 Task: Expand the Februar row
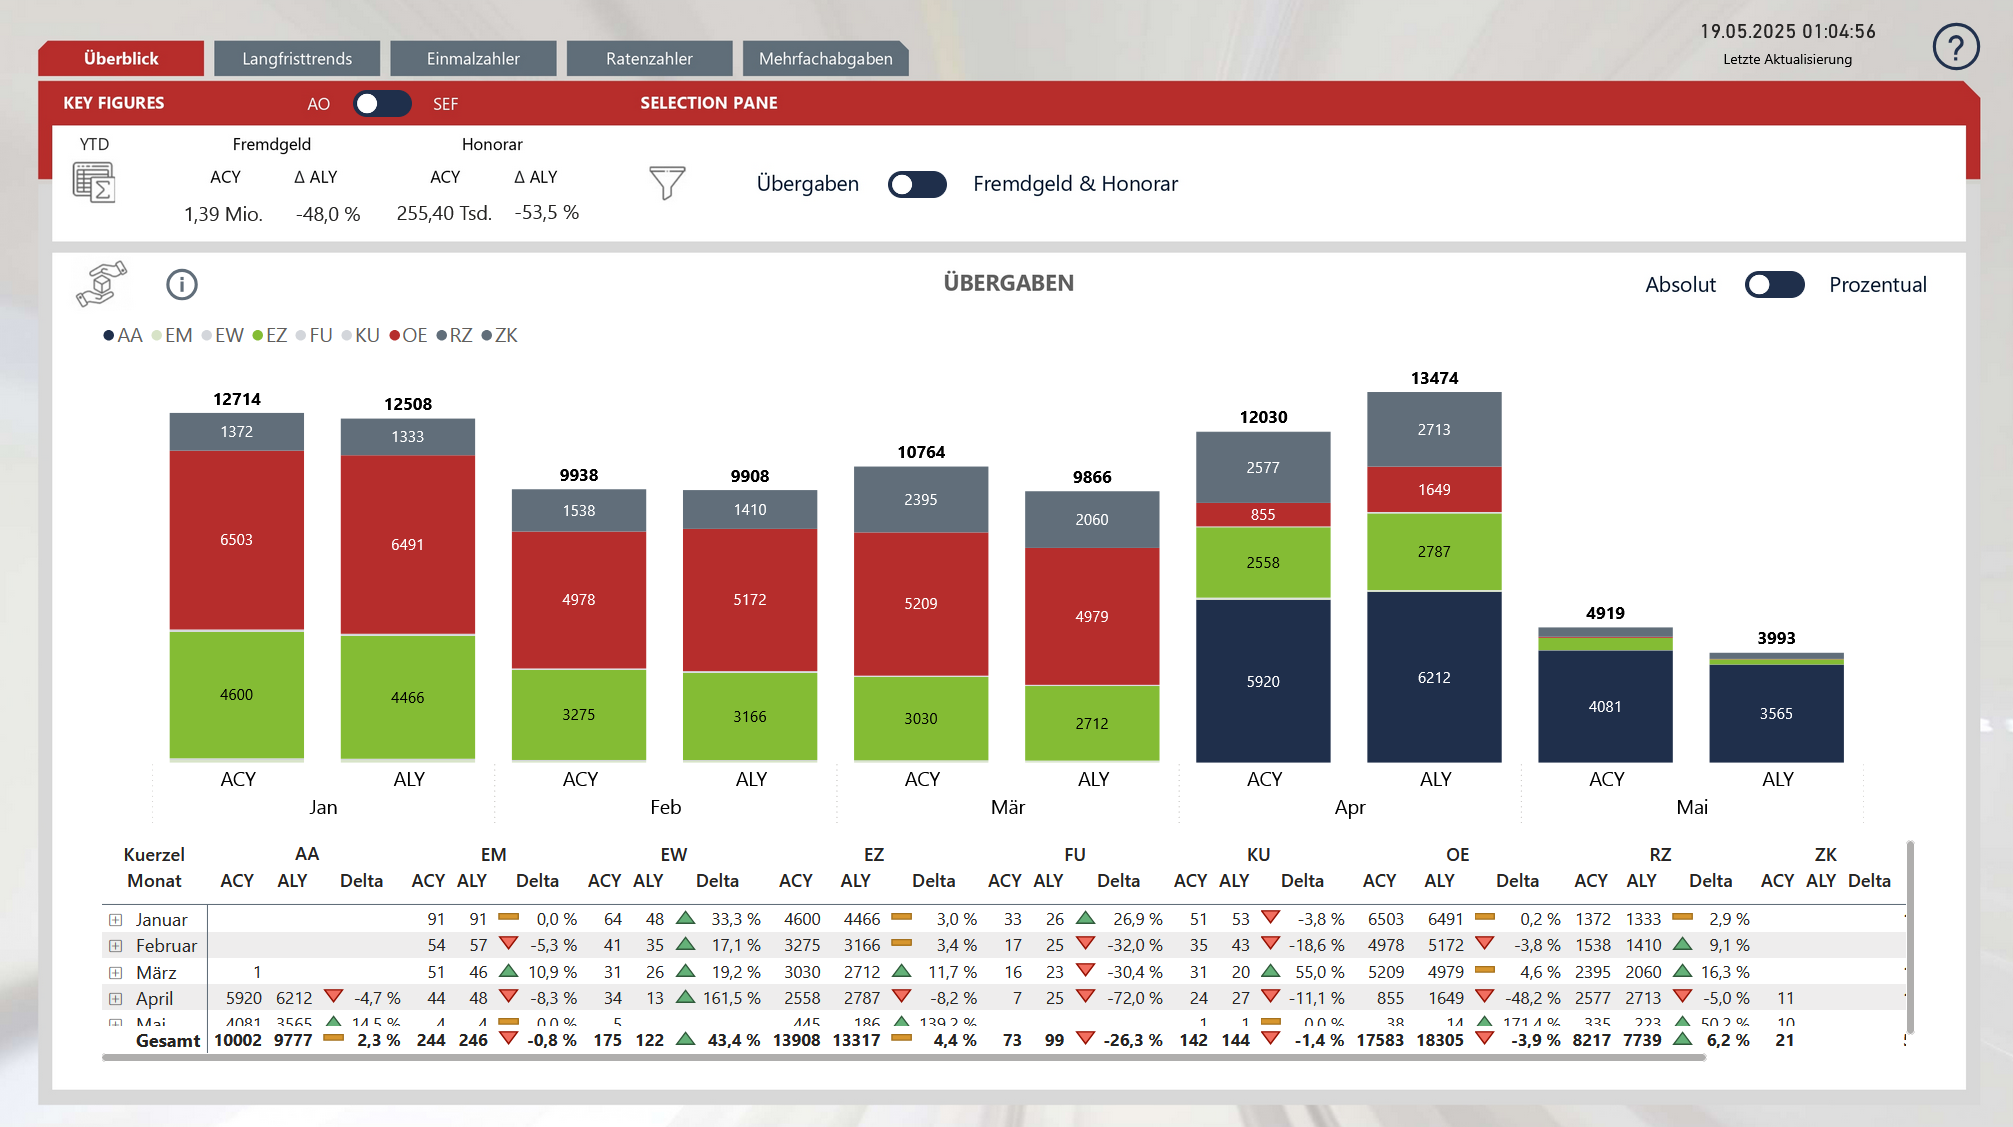[x=116, y=946]
